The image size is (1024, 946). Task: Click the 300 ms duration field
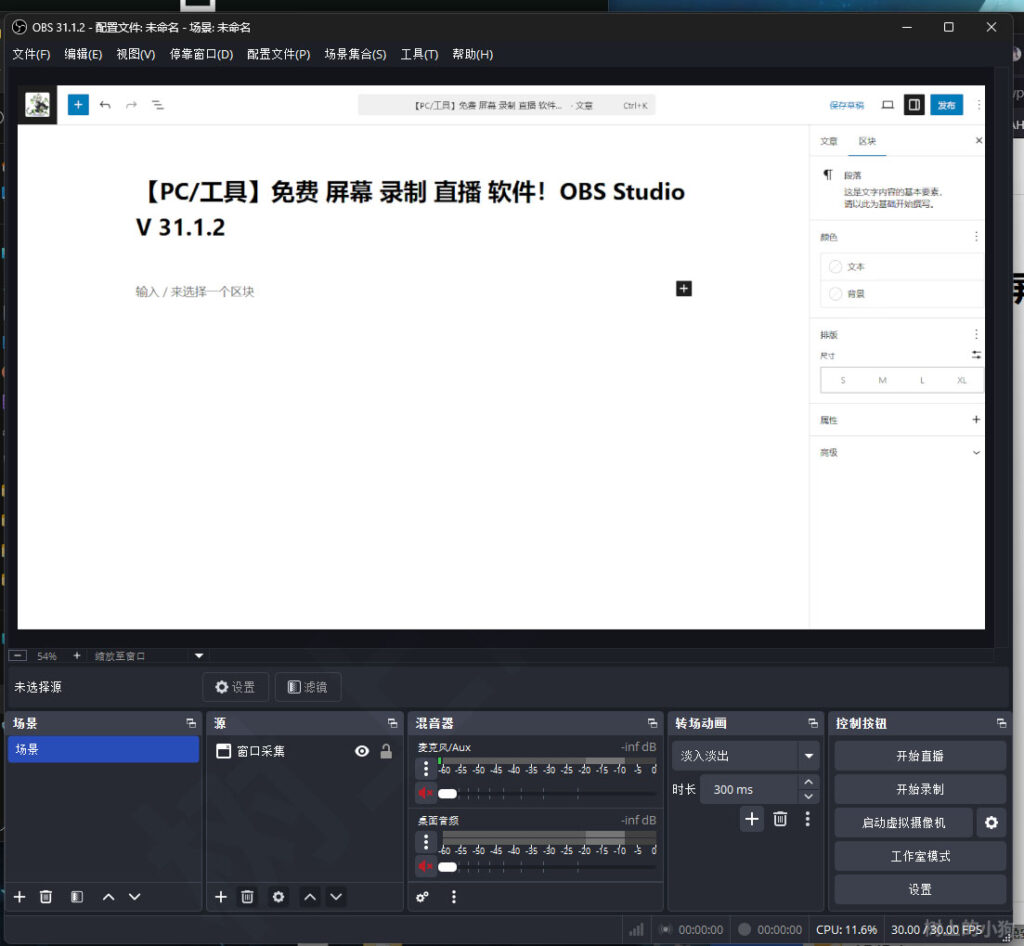click(750, 789)
